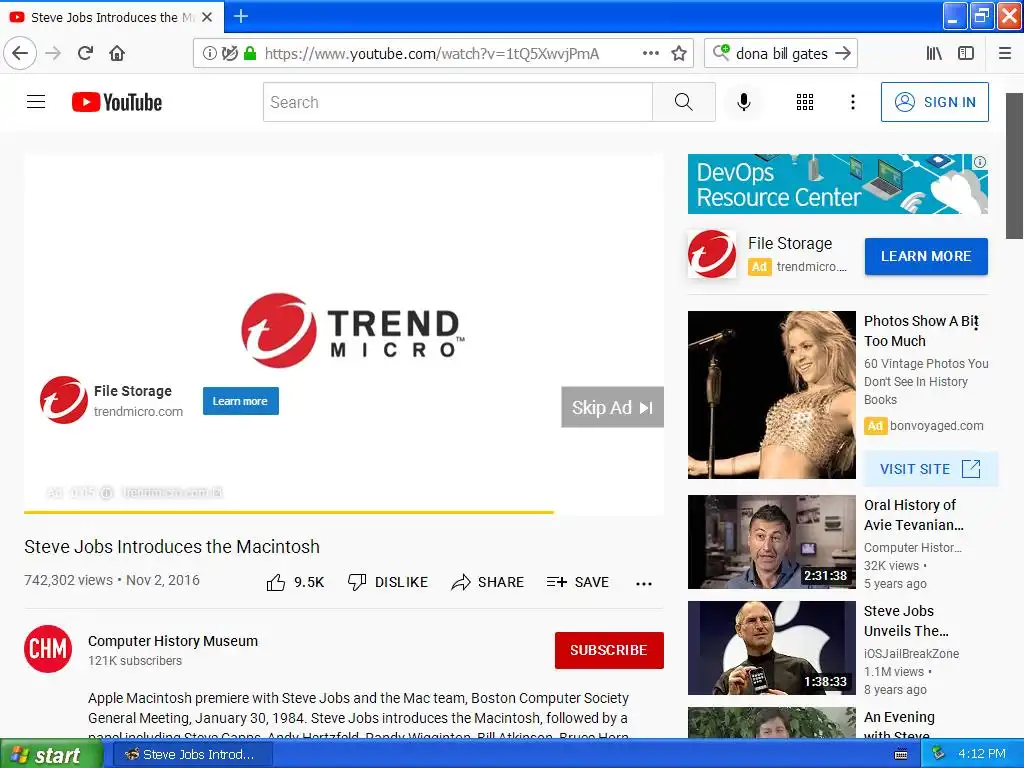The image size is (1024, 768).
Task: Click the taskbar clock showing 4:12 PM
Action: pos(982,754)
